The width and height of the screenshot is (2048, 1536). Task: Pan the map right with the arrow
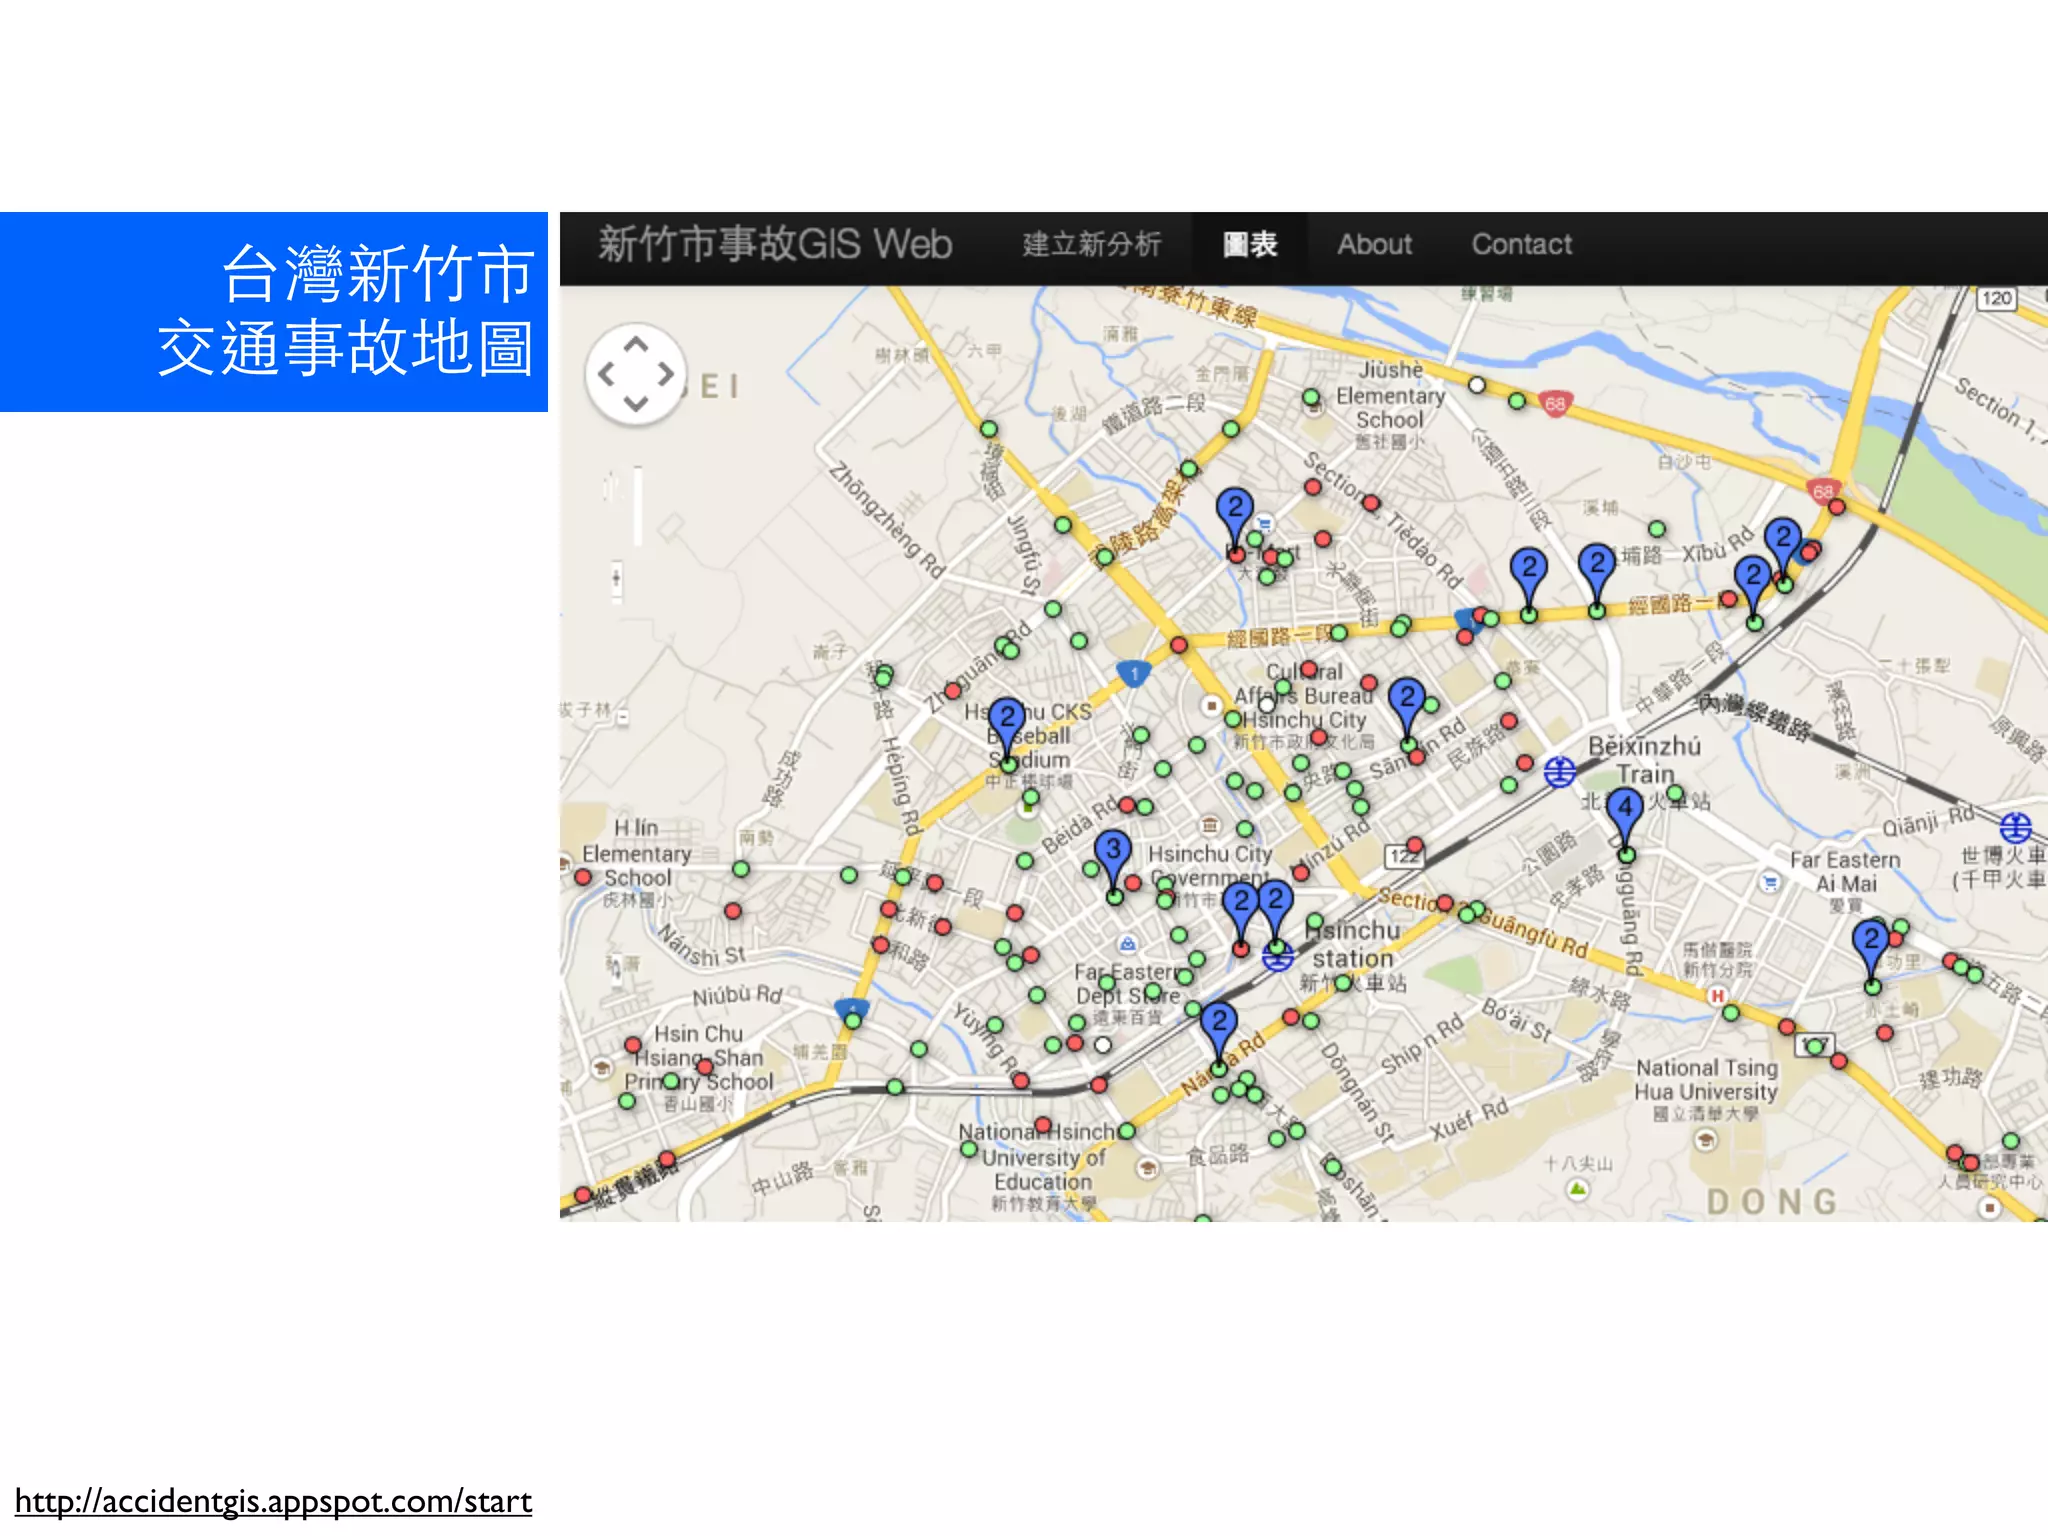[666, 374]
